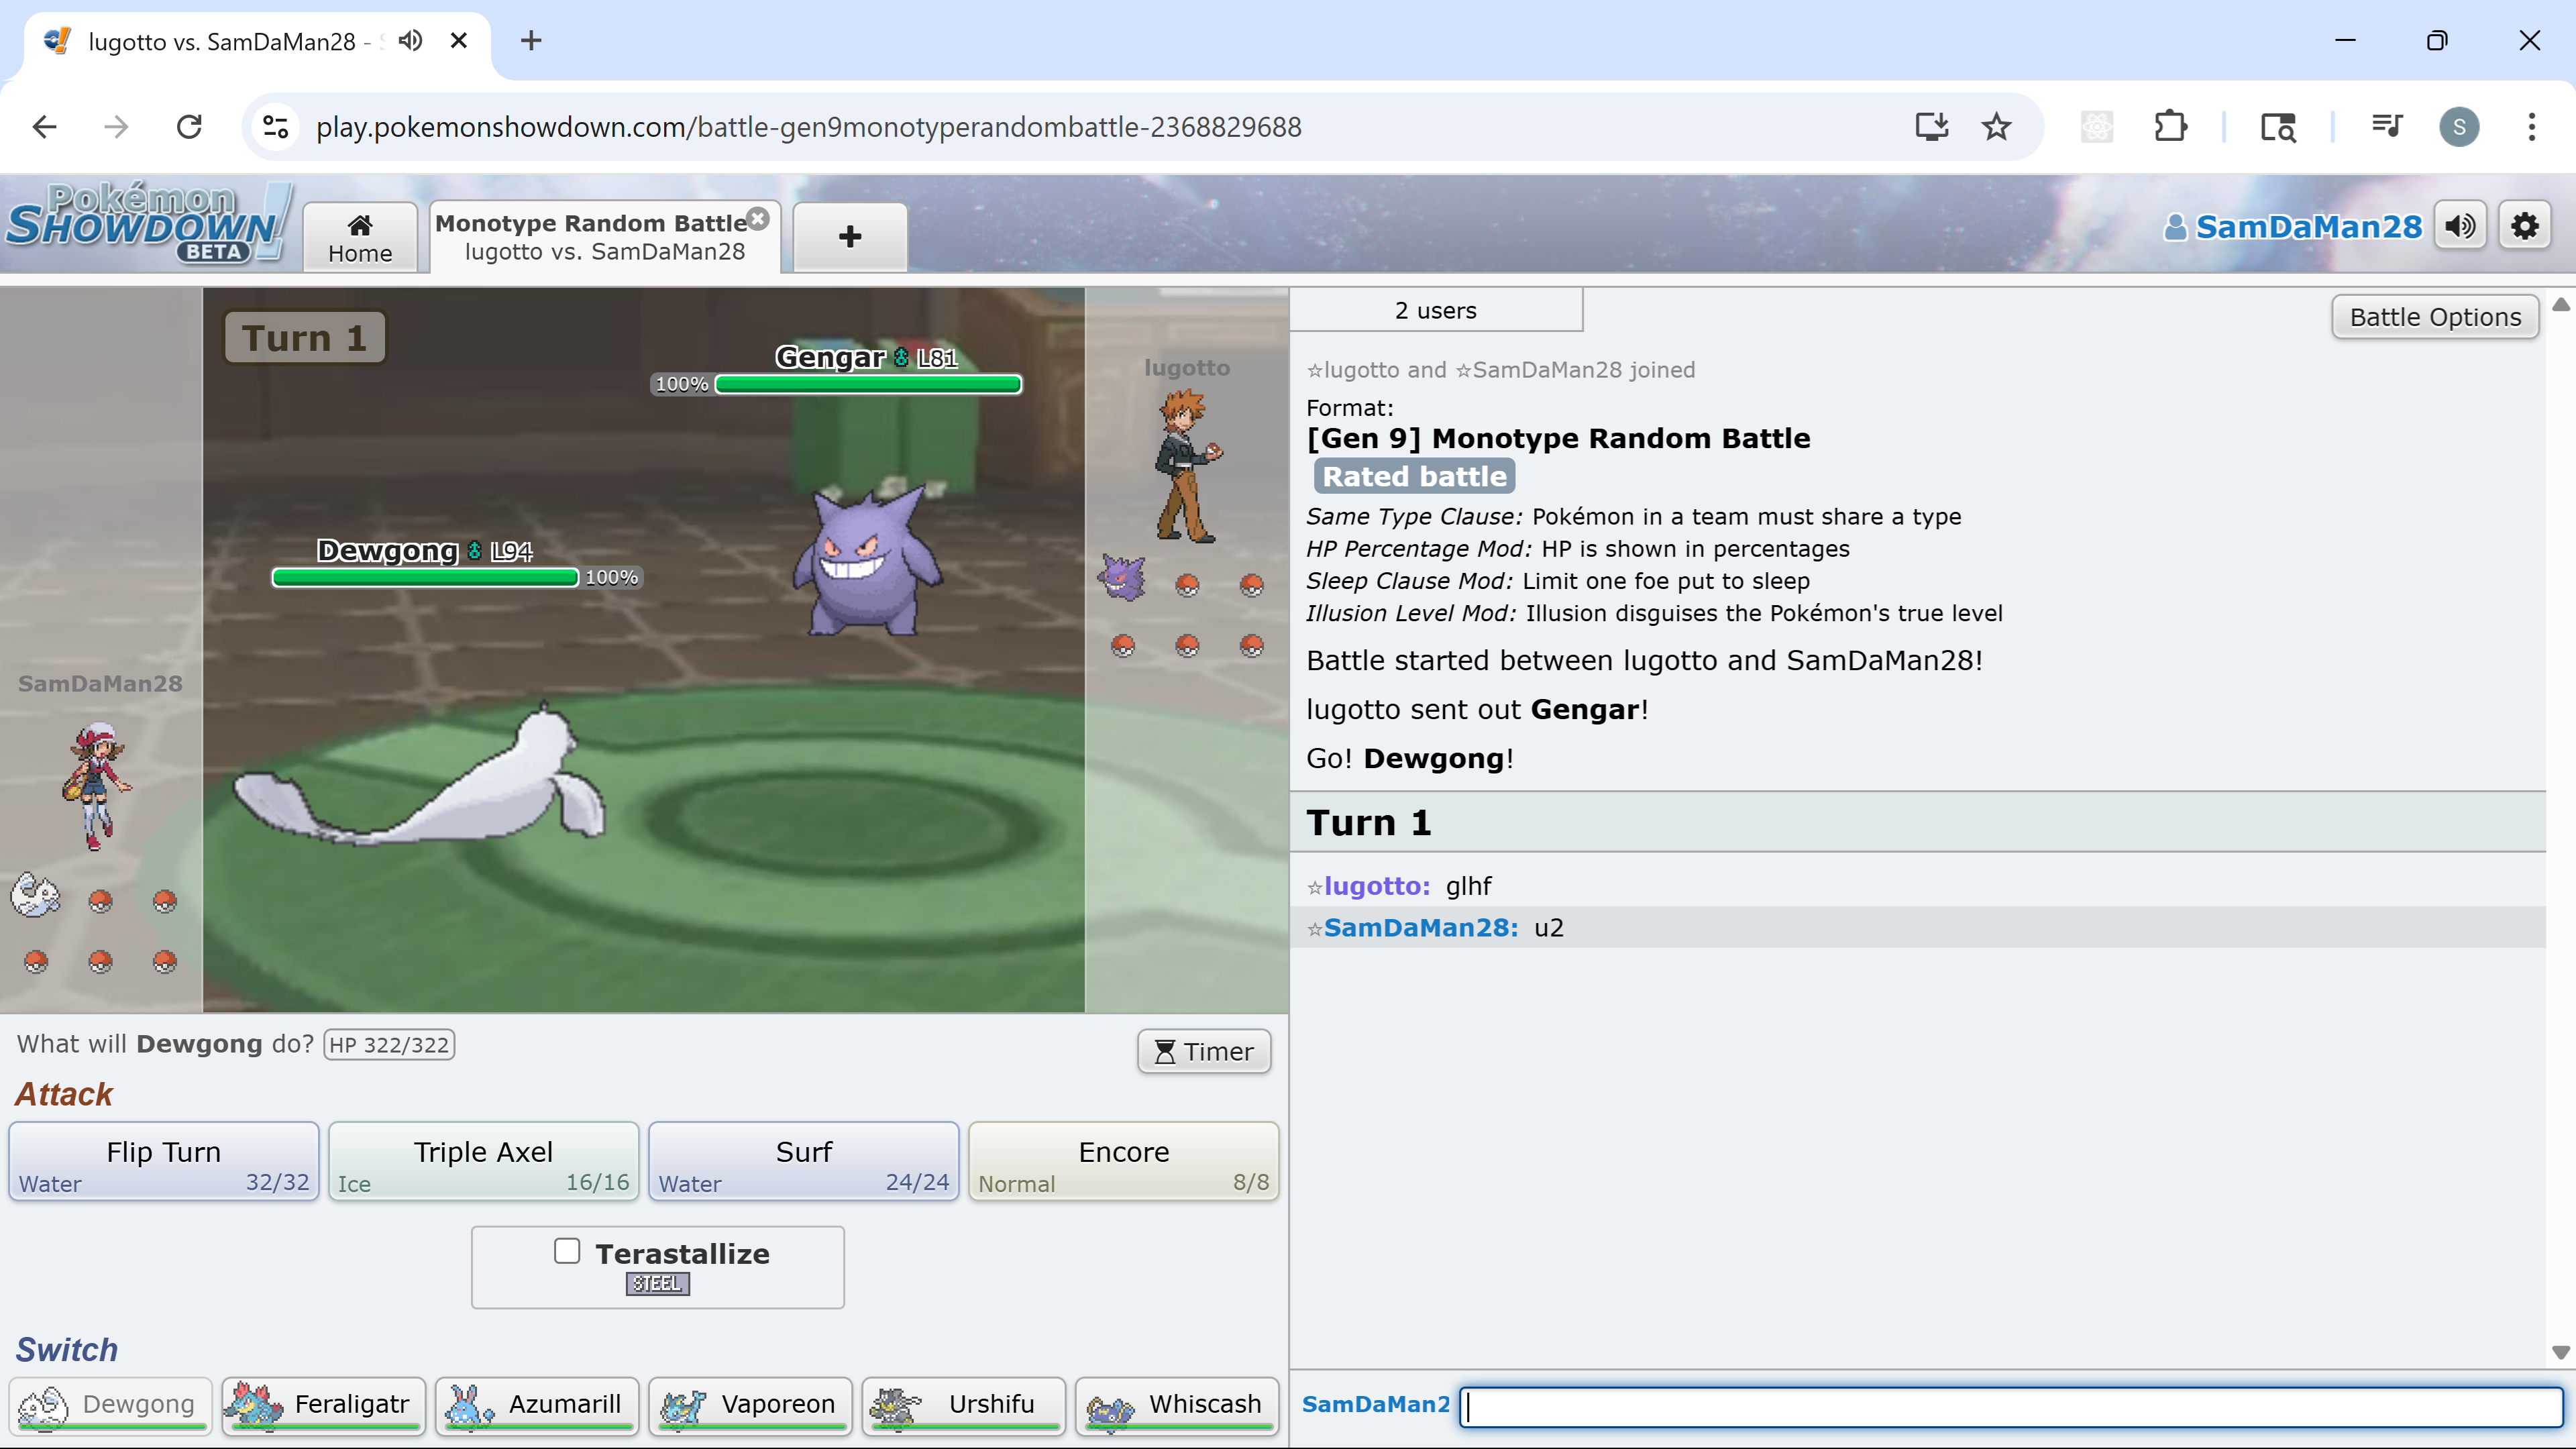Click the Steel tera type label

(x=657, y=1284)
